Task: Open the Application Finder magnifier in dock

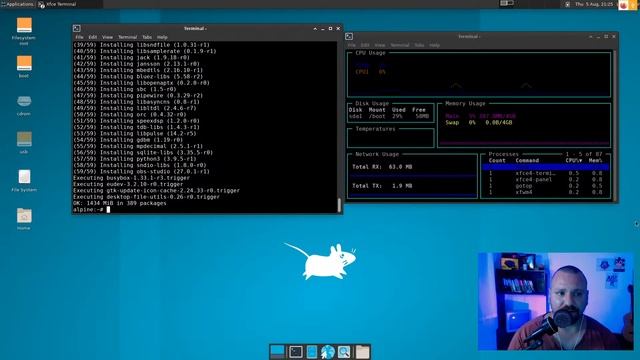Action: tap(344, 351)
